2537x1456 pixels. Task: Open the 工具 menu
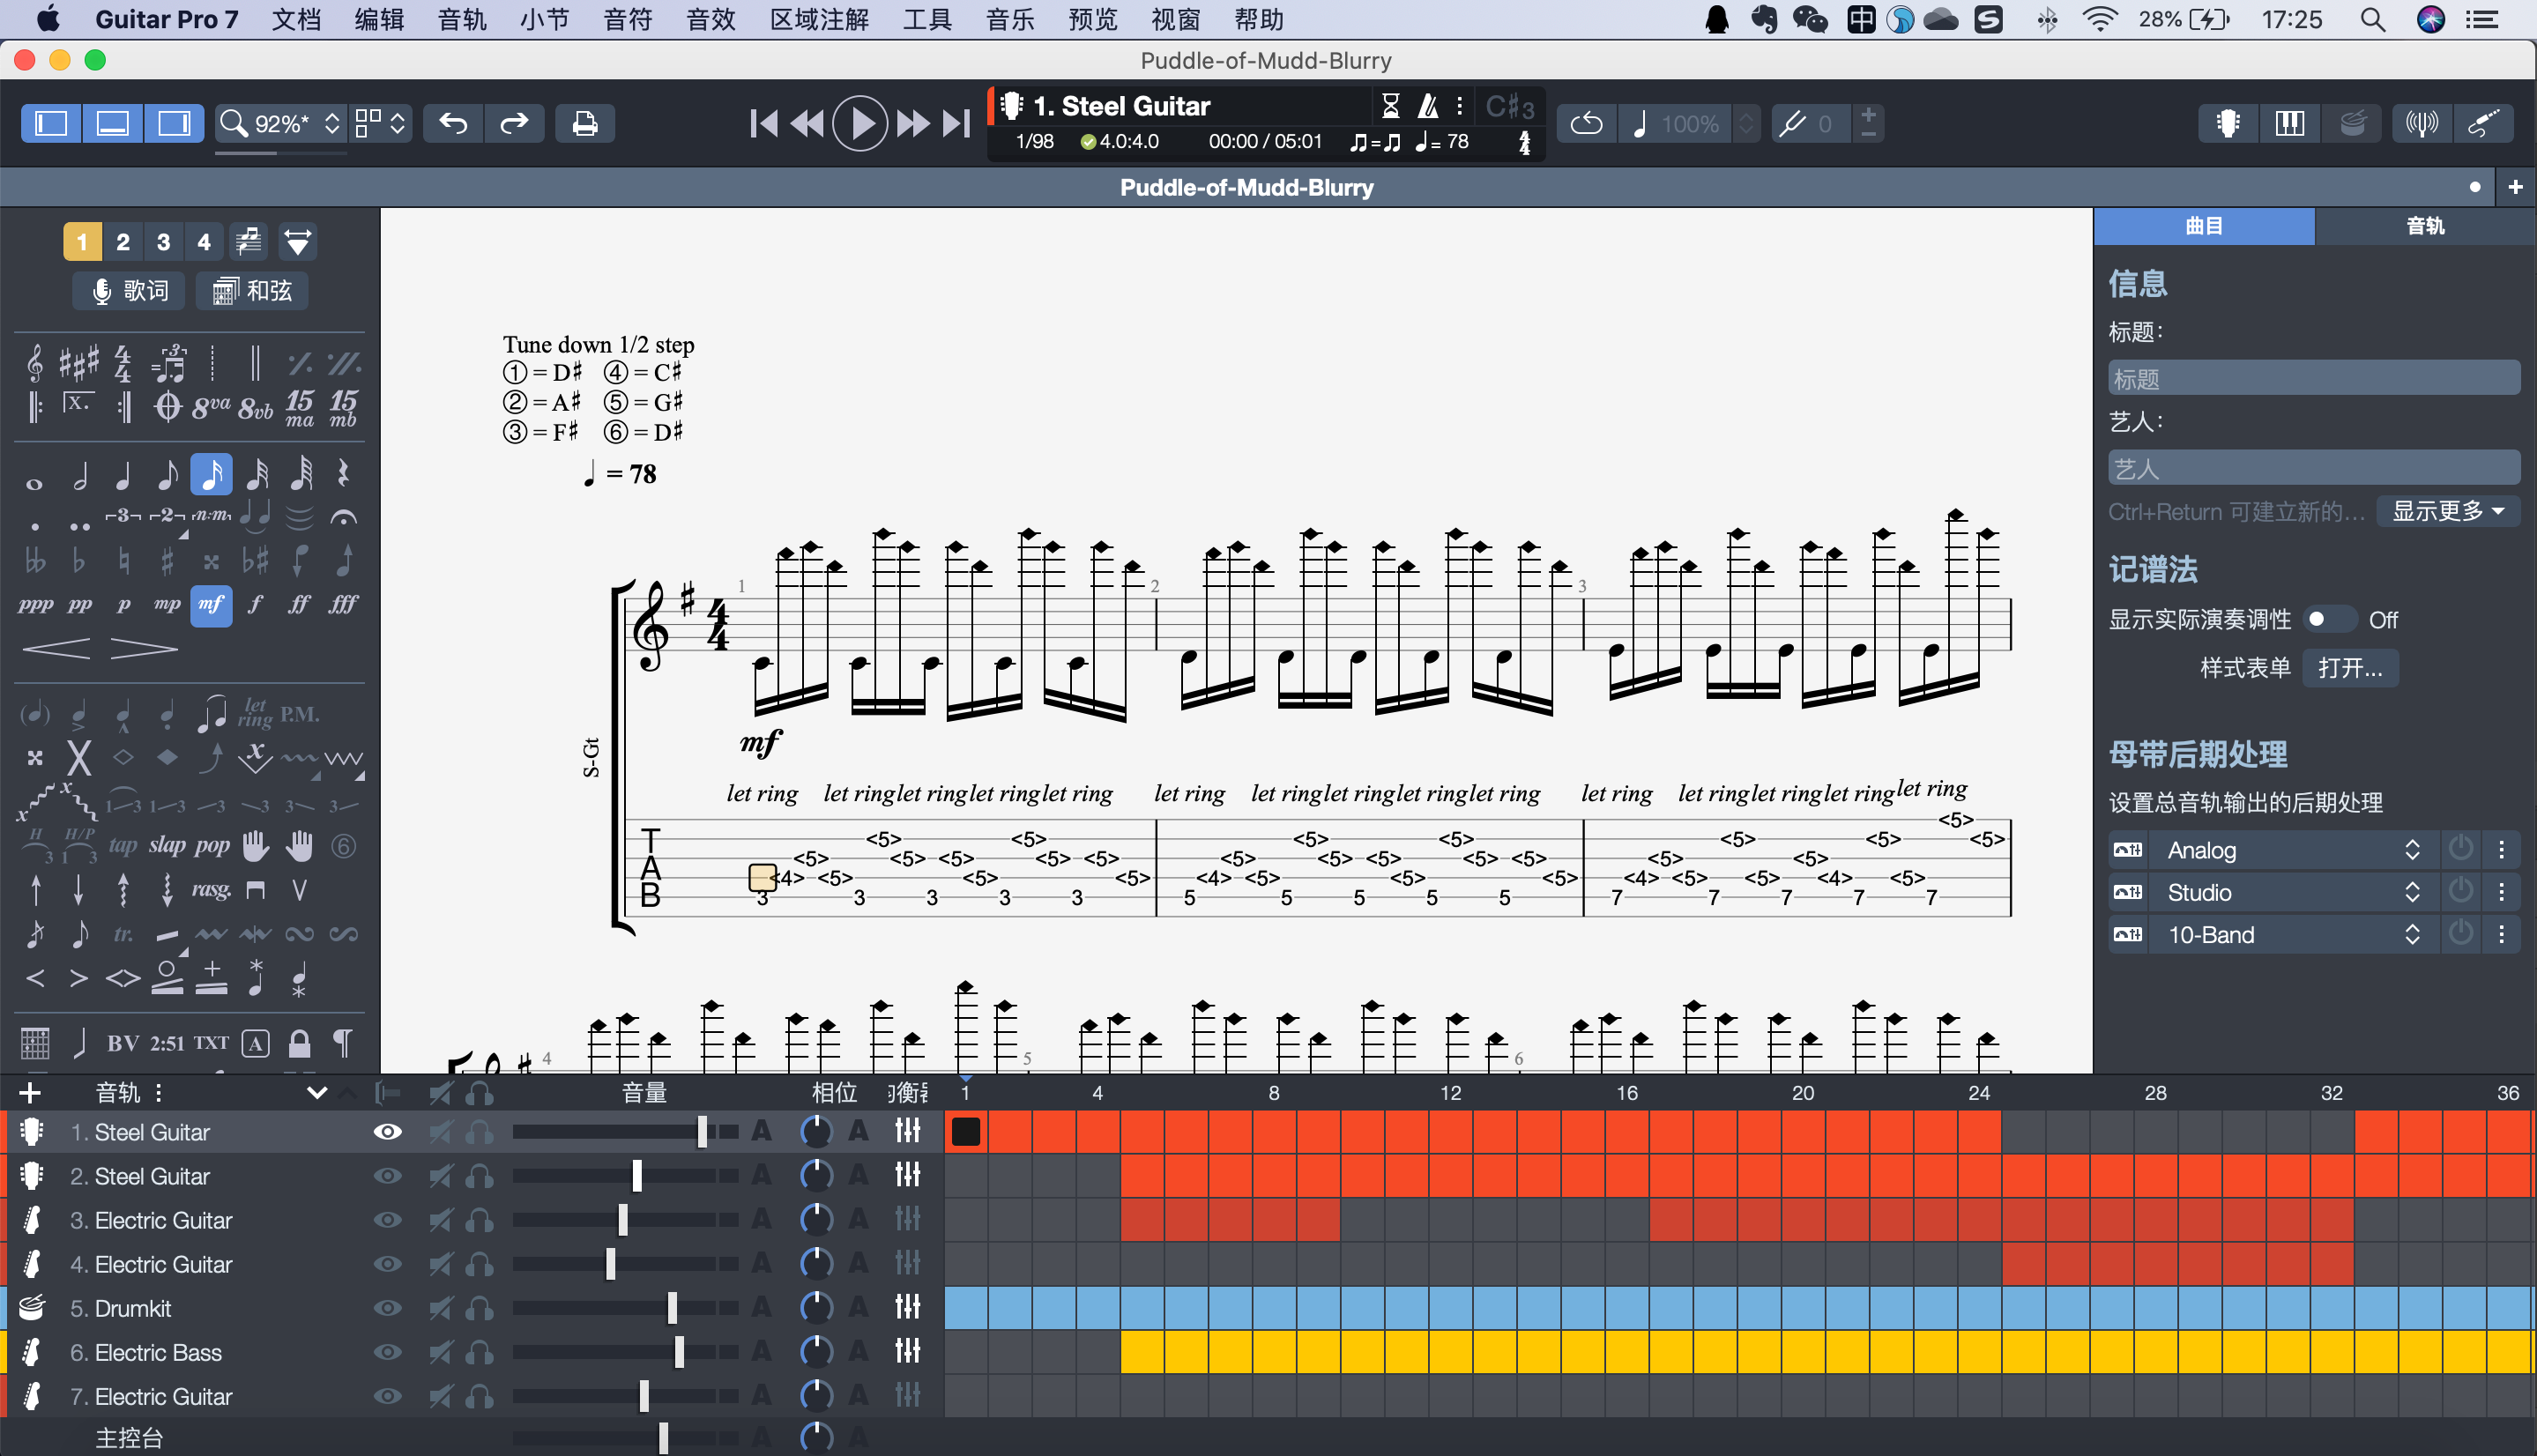coord(927,19)
